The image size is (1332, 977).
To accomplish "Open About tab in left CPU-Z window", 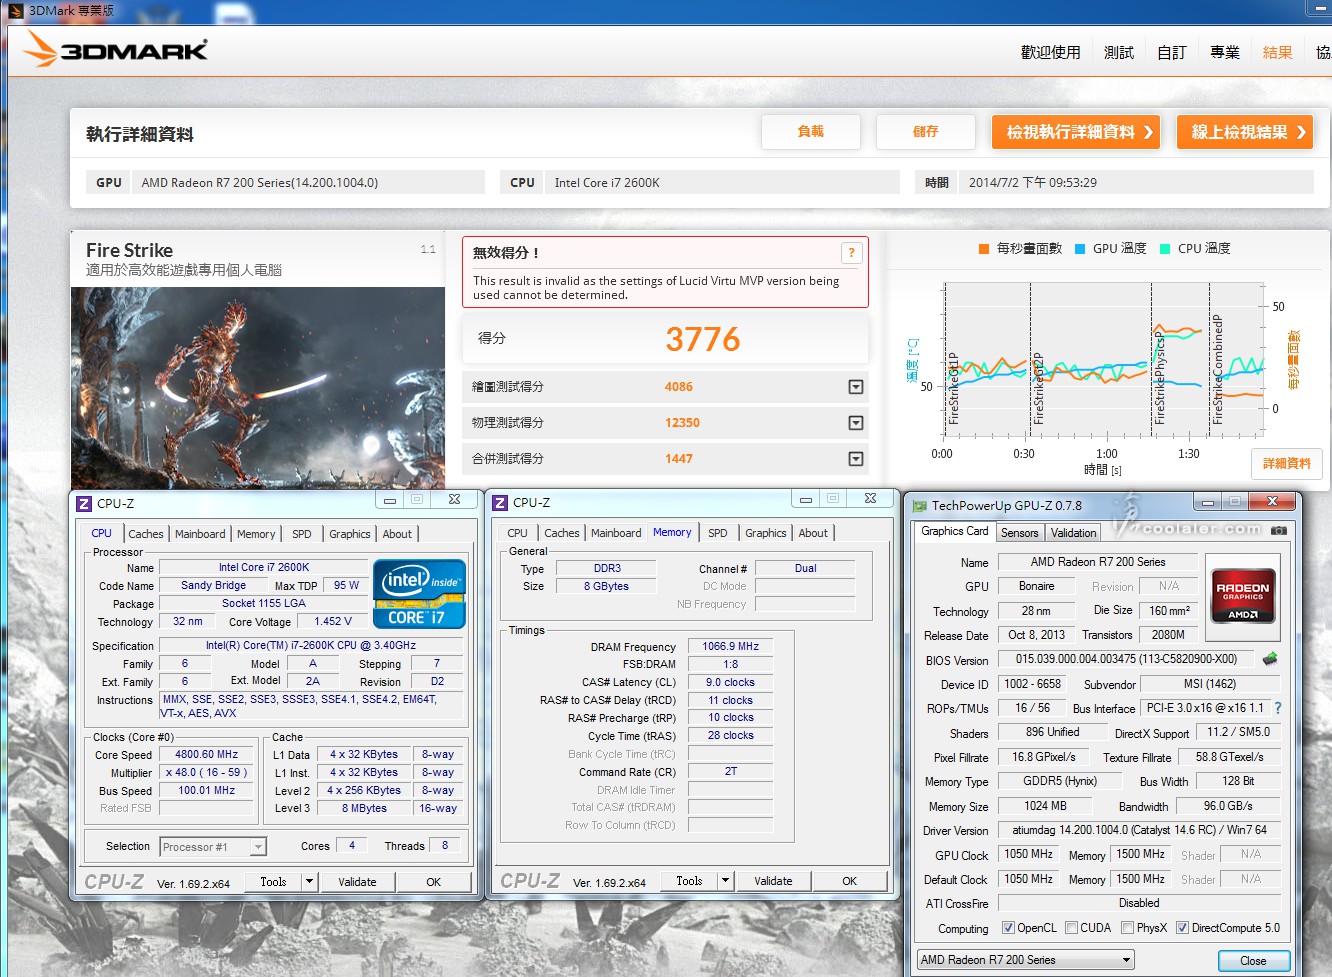I will pos(397,534).
